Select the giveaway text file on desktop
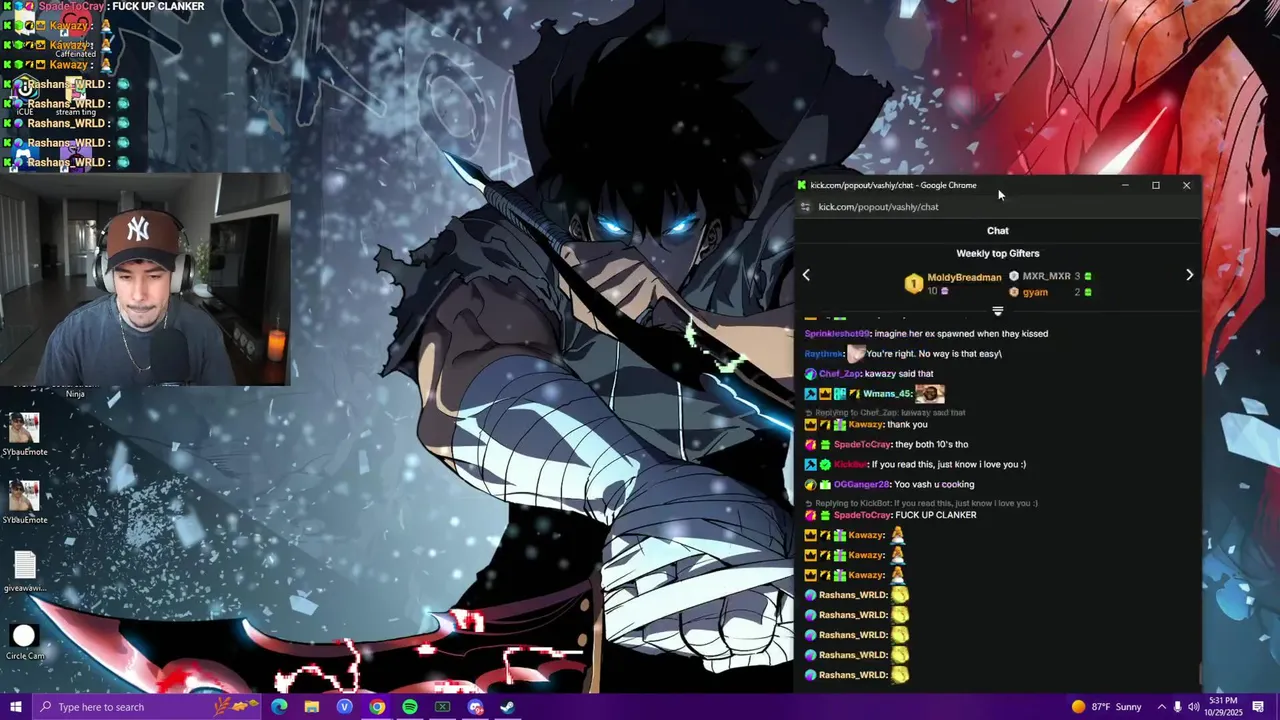Image resolution: width=1280 pixels, height=720 pixels. pos(24,573)
